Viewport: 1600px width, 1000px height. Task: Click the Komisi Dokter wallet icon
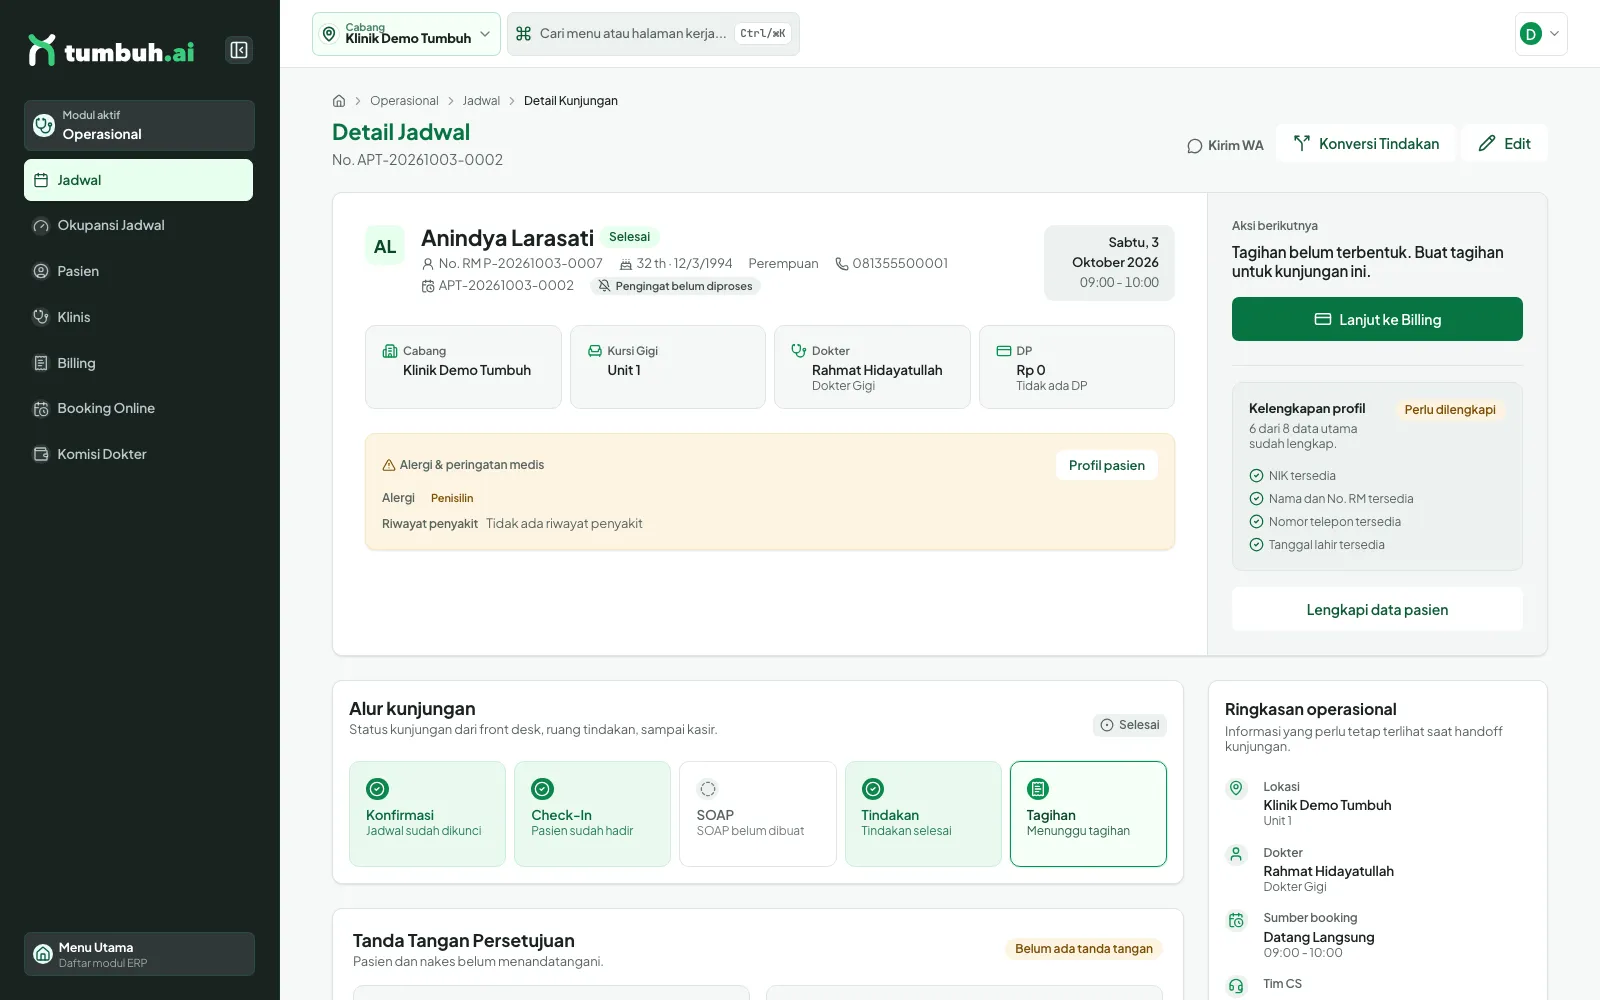[x=41, y=454]
